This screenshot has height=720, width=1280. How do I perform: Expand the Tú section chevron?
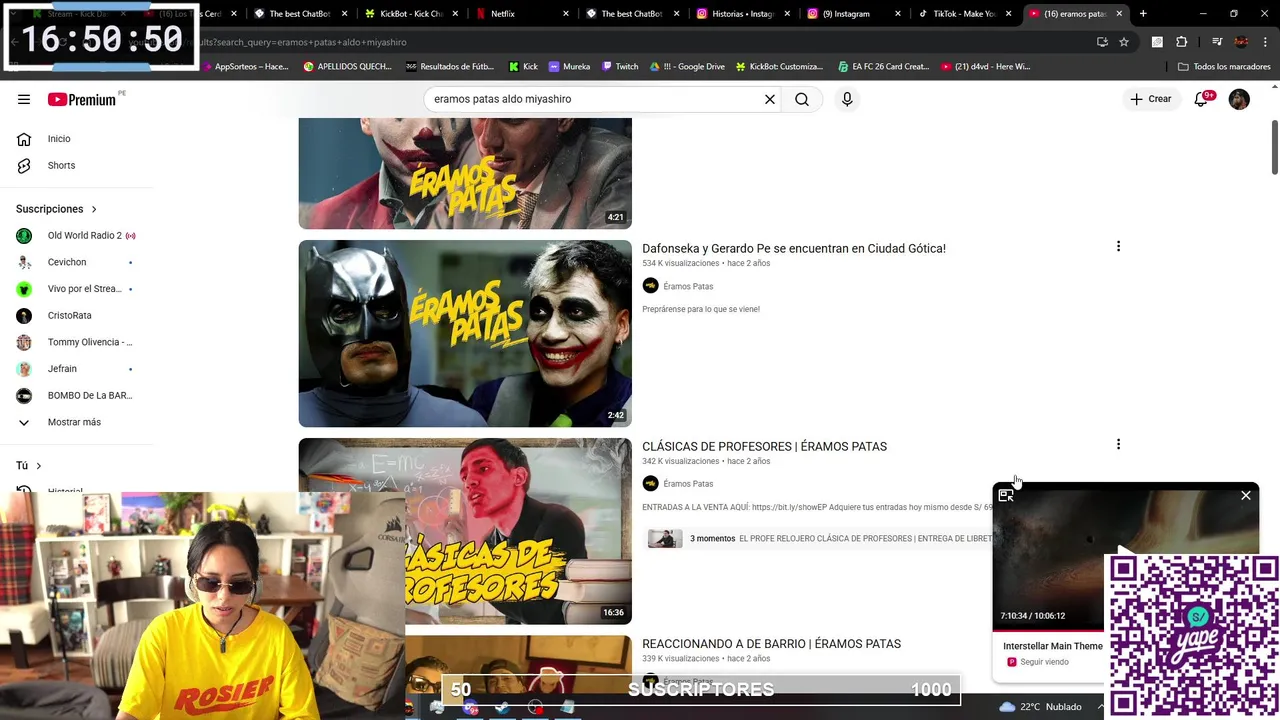[39, 466]
